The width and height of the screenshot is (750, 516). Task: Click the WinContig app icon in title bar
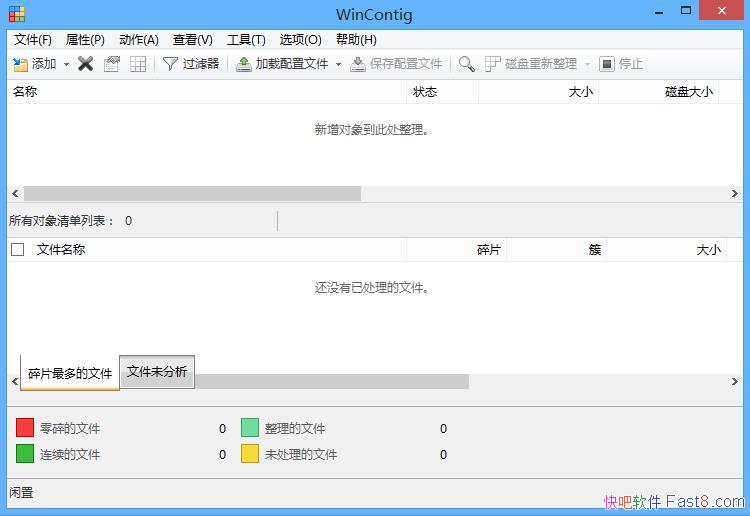(17, 14)
